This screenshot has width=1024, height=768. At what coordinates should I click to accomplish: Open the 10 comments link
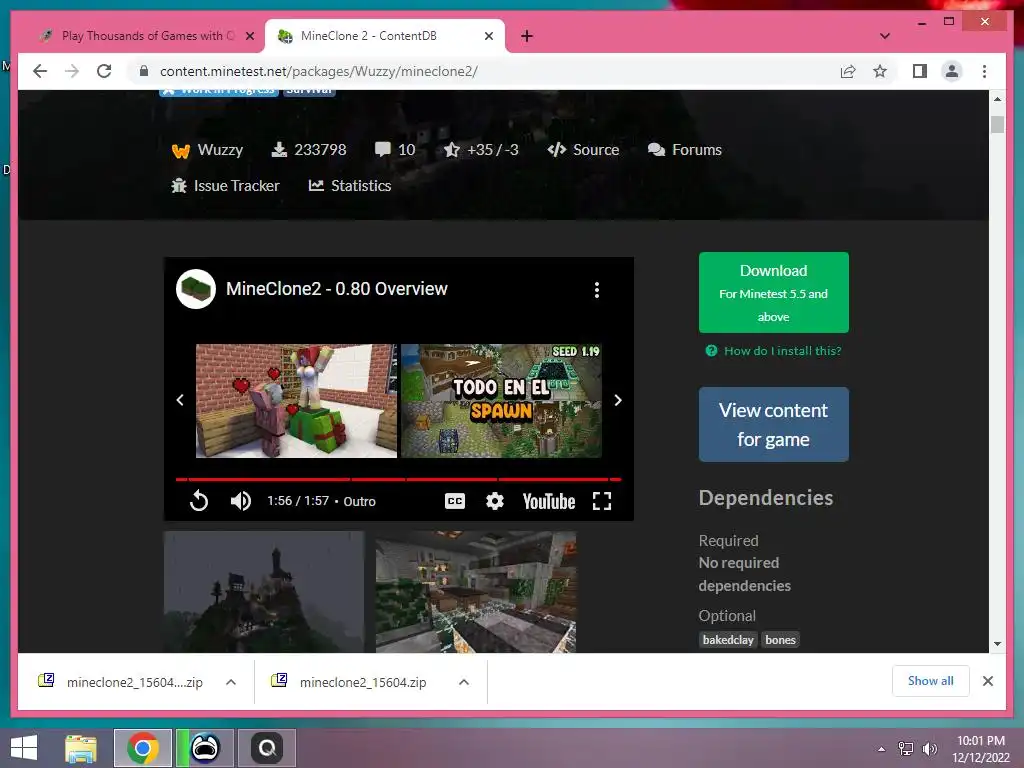(395, 150)
